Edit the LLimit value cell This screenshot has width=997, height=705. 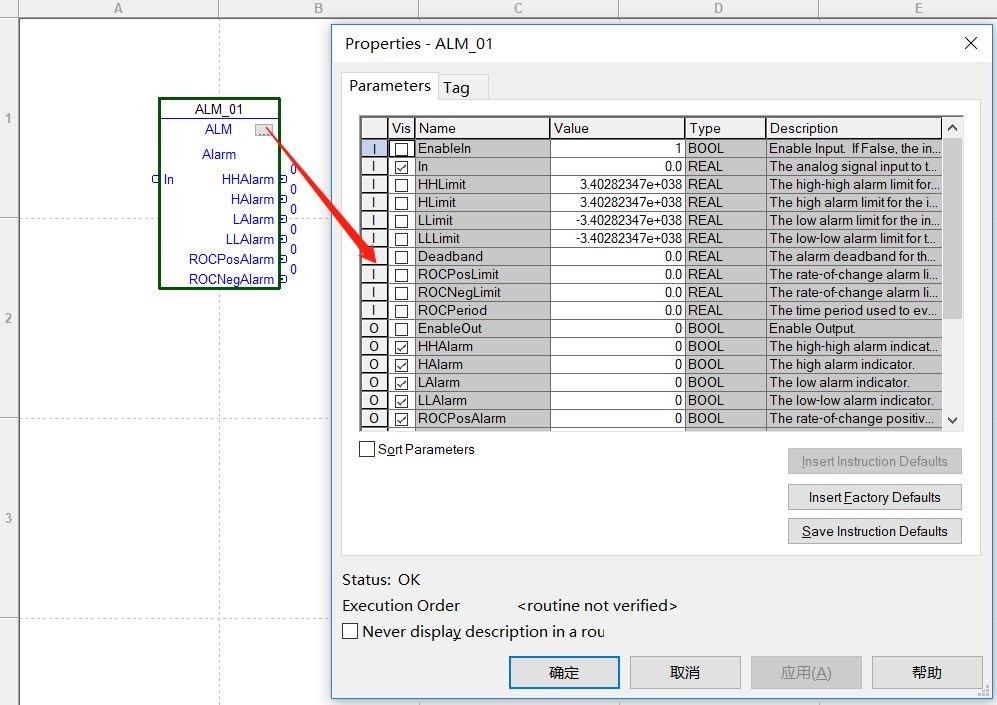tap(617, 221)
